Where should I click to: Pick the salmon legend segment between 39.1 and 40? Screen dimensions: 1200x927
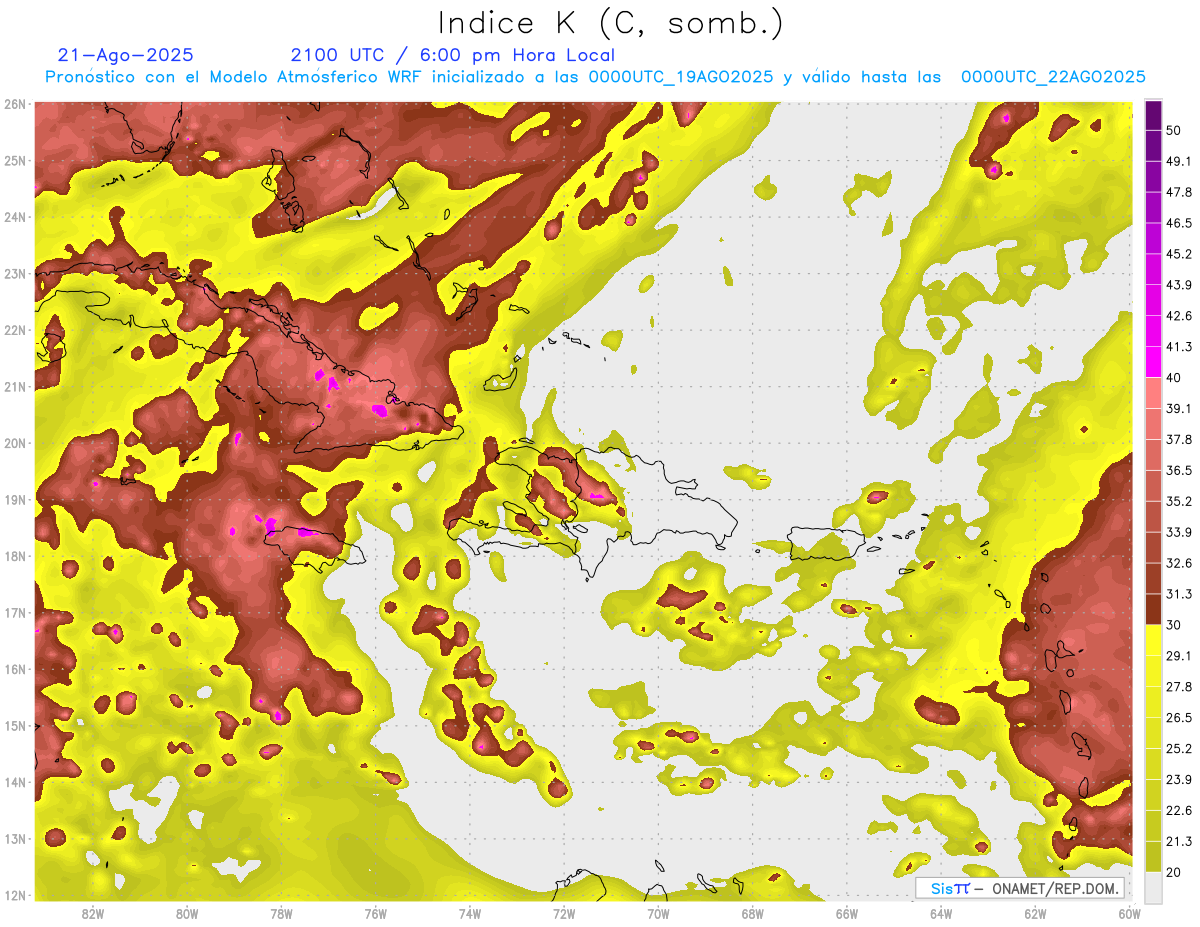point(1153,392)
